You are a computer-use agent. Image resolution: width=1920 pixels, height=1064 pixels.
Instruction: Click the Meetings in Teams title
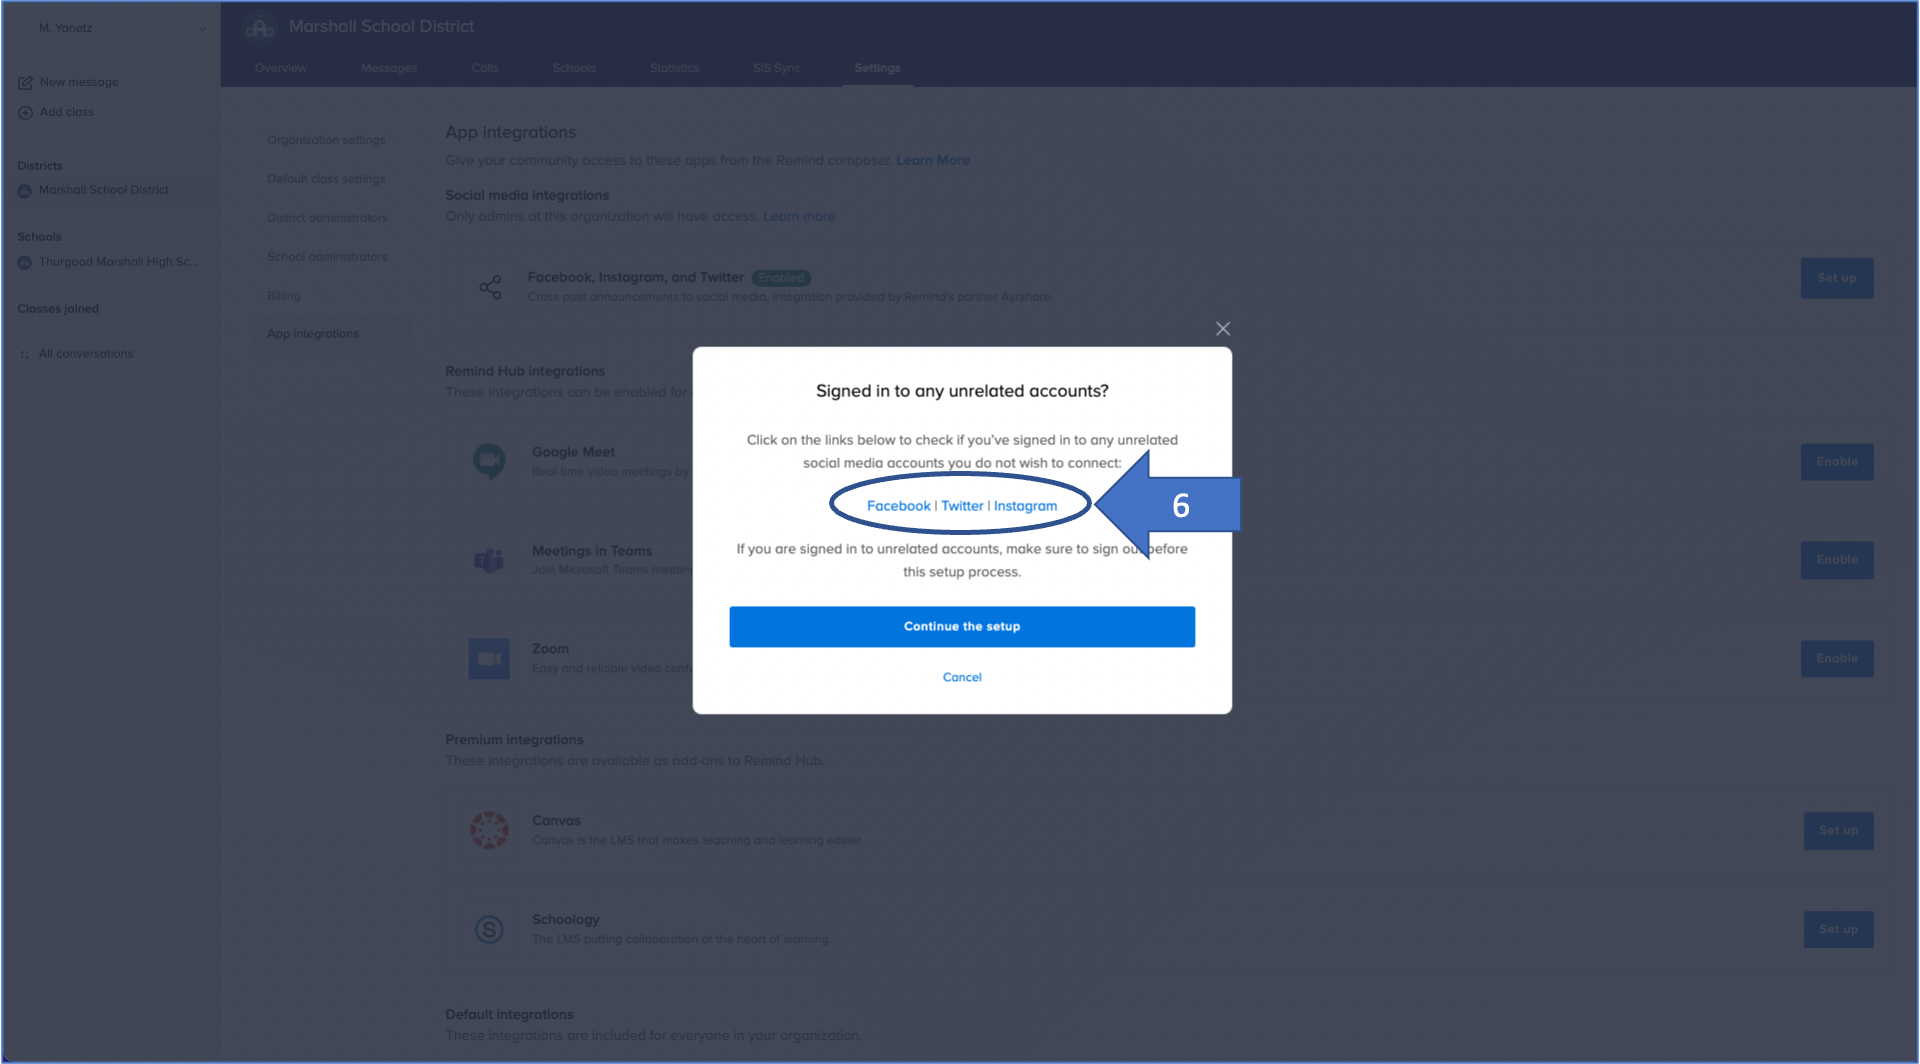591,551
